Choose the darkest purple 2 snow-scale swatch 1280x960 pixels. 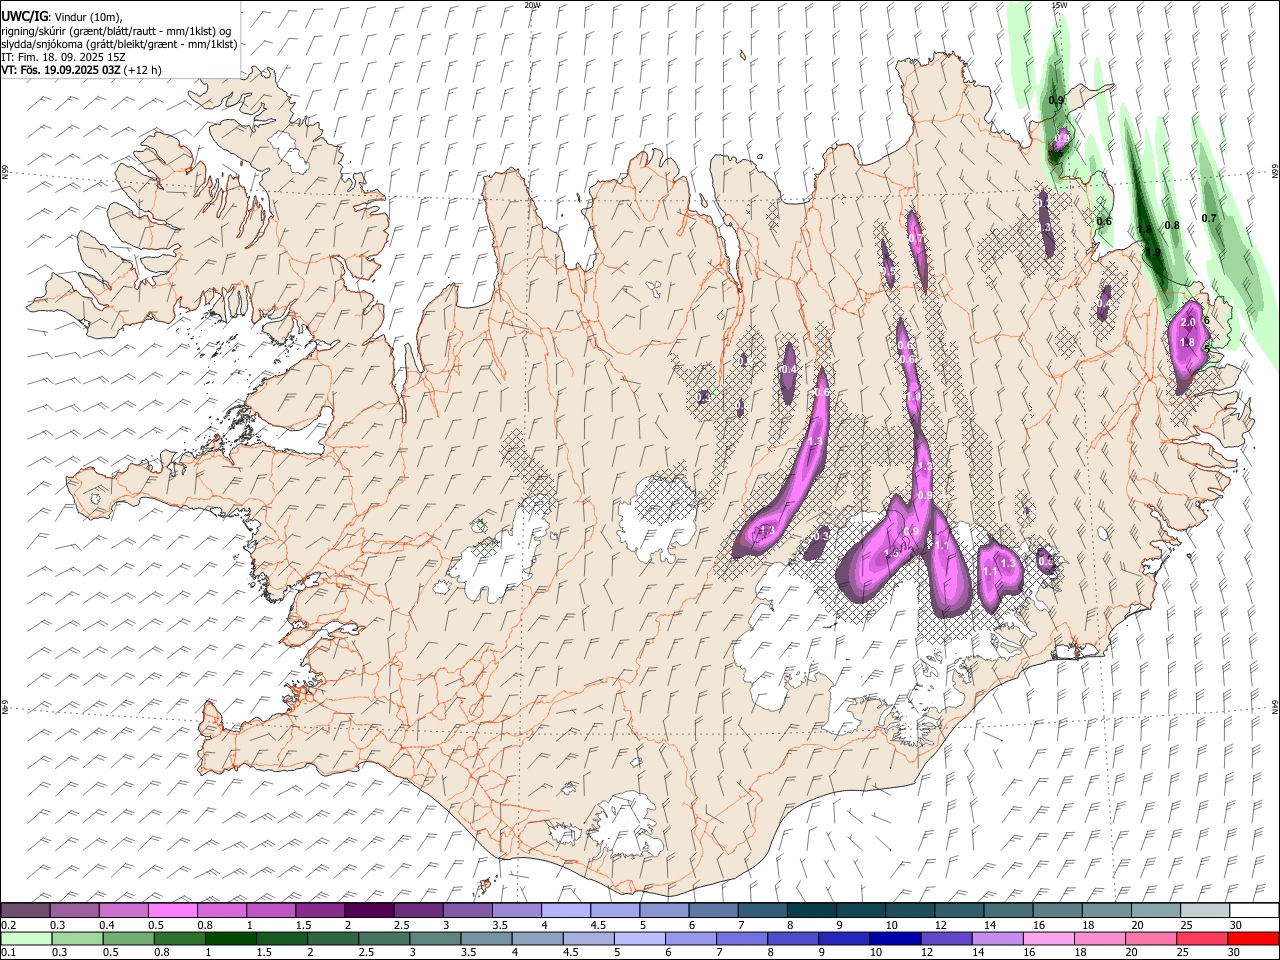369,911
